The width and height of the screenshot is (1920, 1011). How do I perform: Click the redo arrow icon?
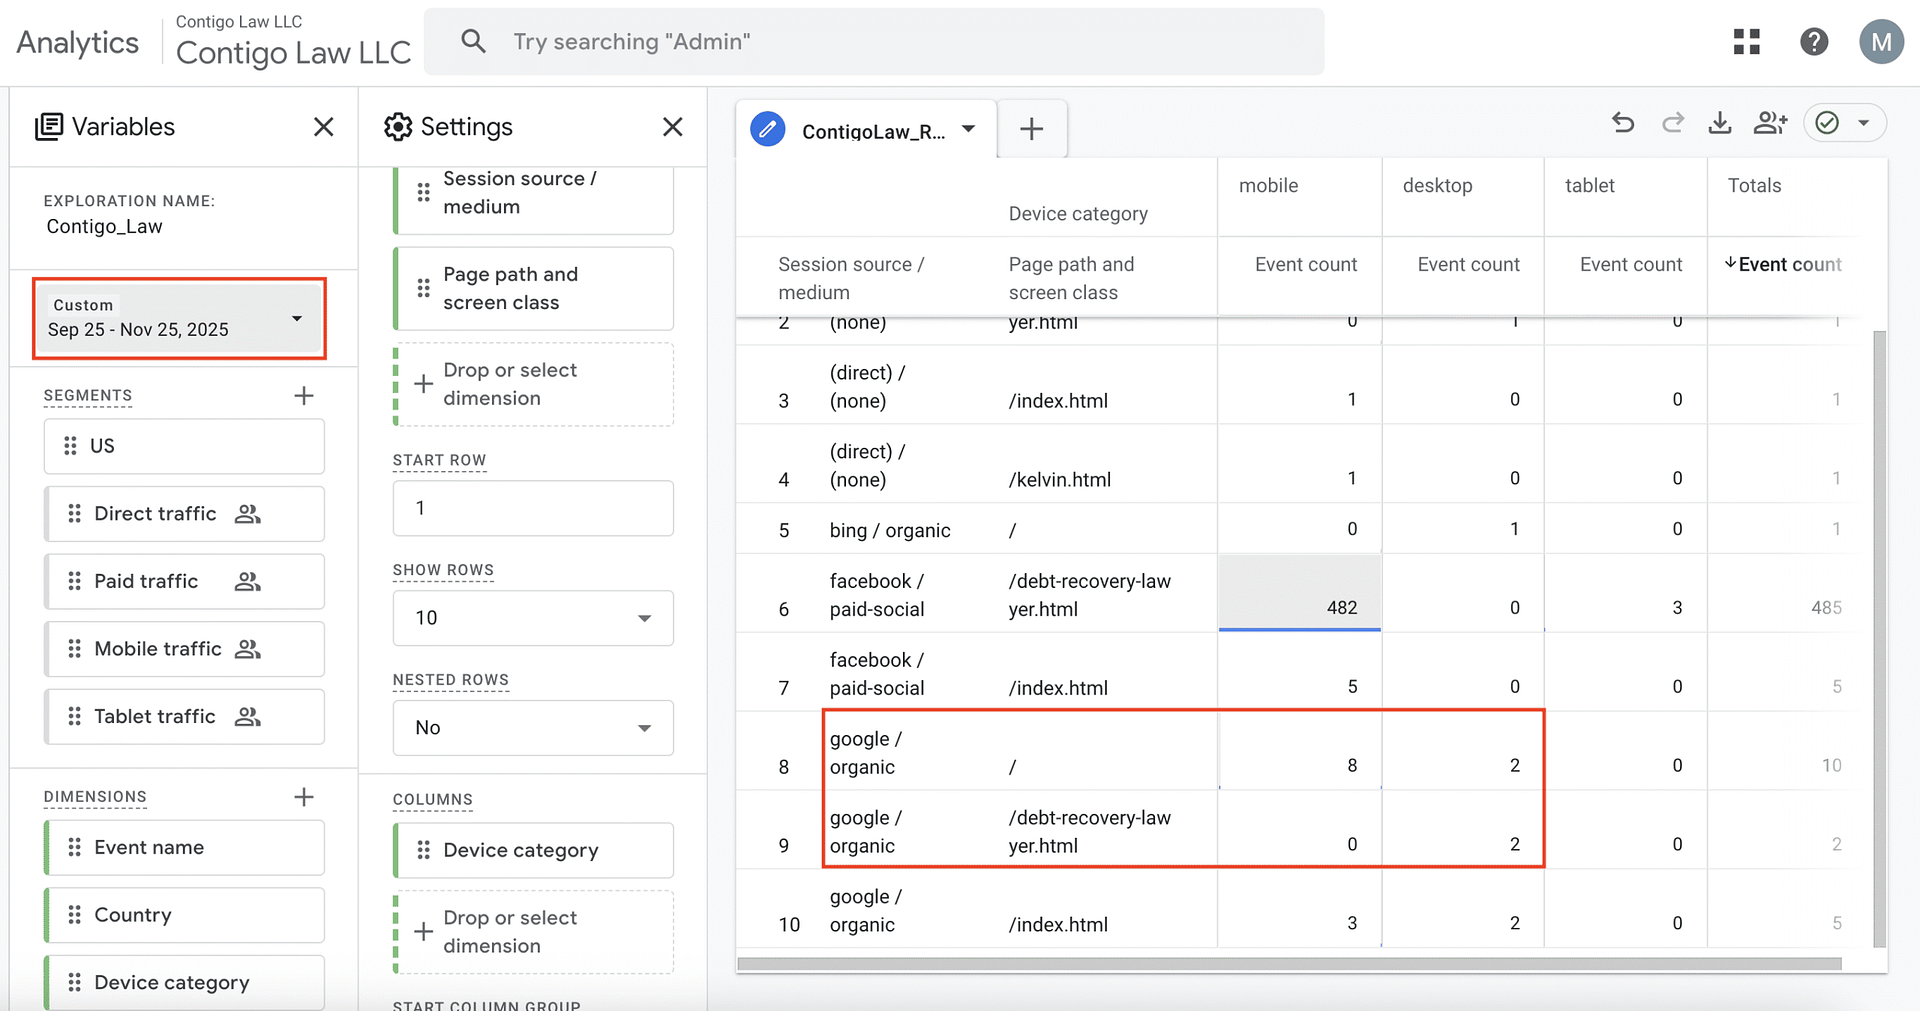[1672, 123]
